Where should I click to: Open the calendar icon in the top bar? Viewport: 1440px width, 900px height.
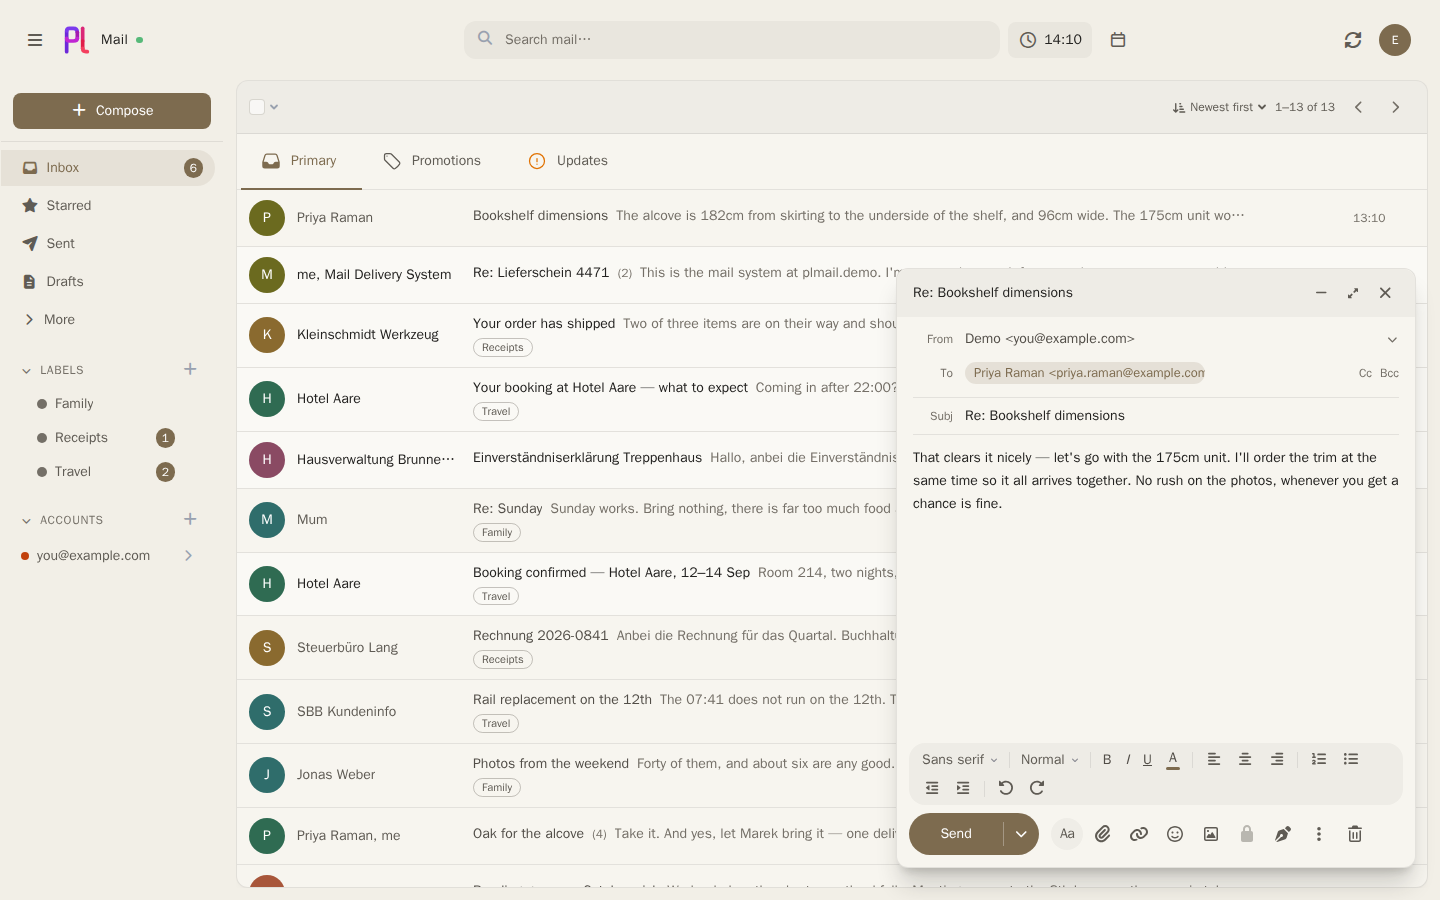[x=1118, y=40]
